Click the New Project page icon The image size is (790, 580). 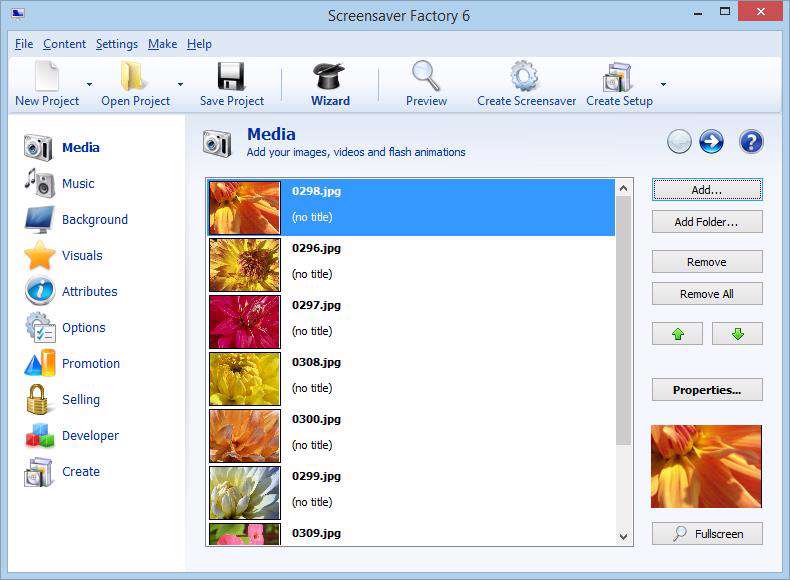[47, 76]
